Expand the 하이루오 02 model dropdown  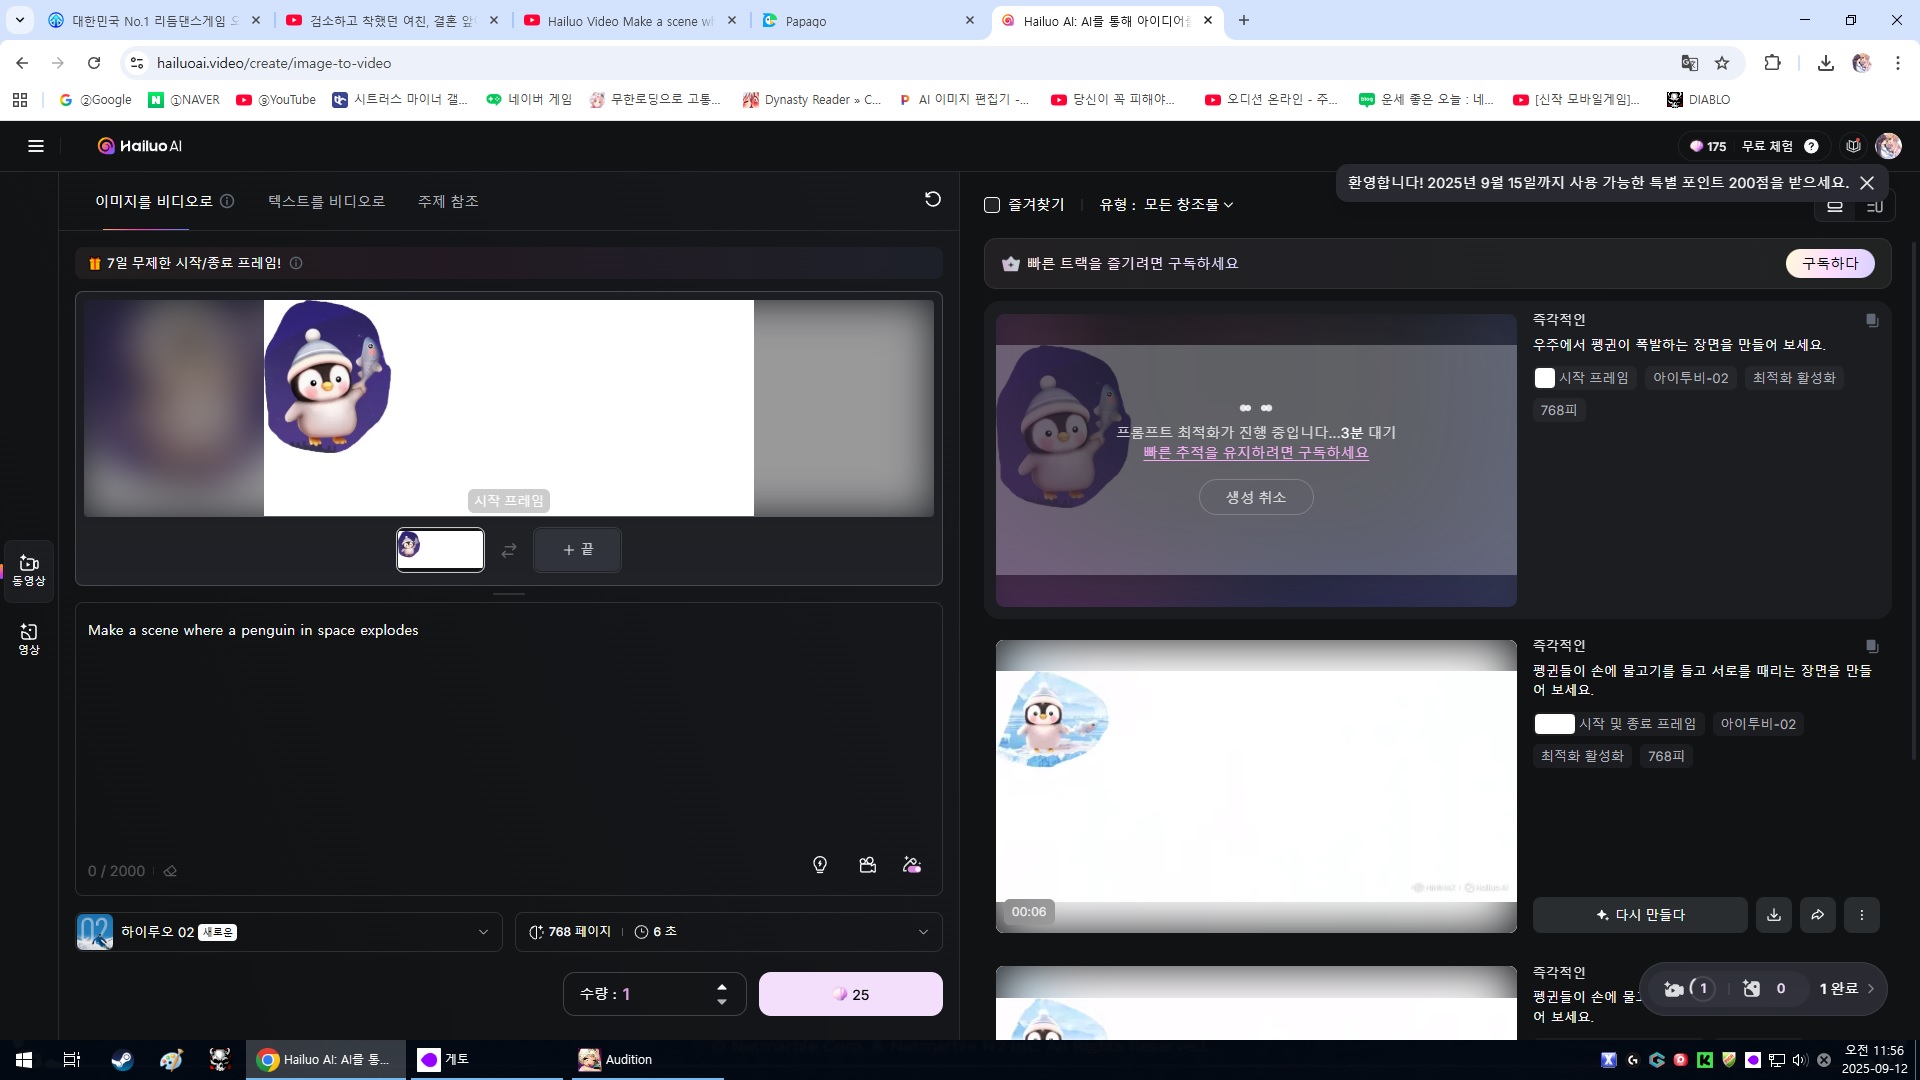[x=483, y=932]
